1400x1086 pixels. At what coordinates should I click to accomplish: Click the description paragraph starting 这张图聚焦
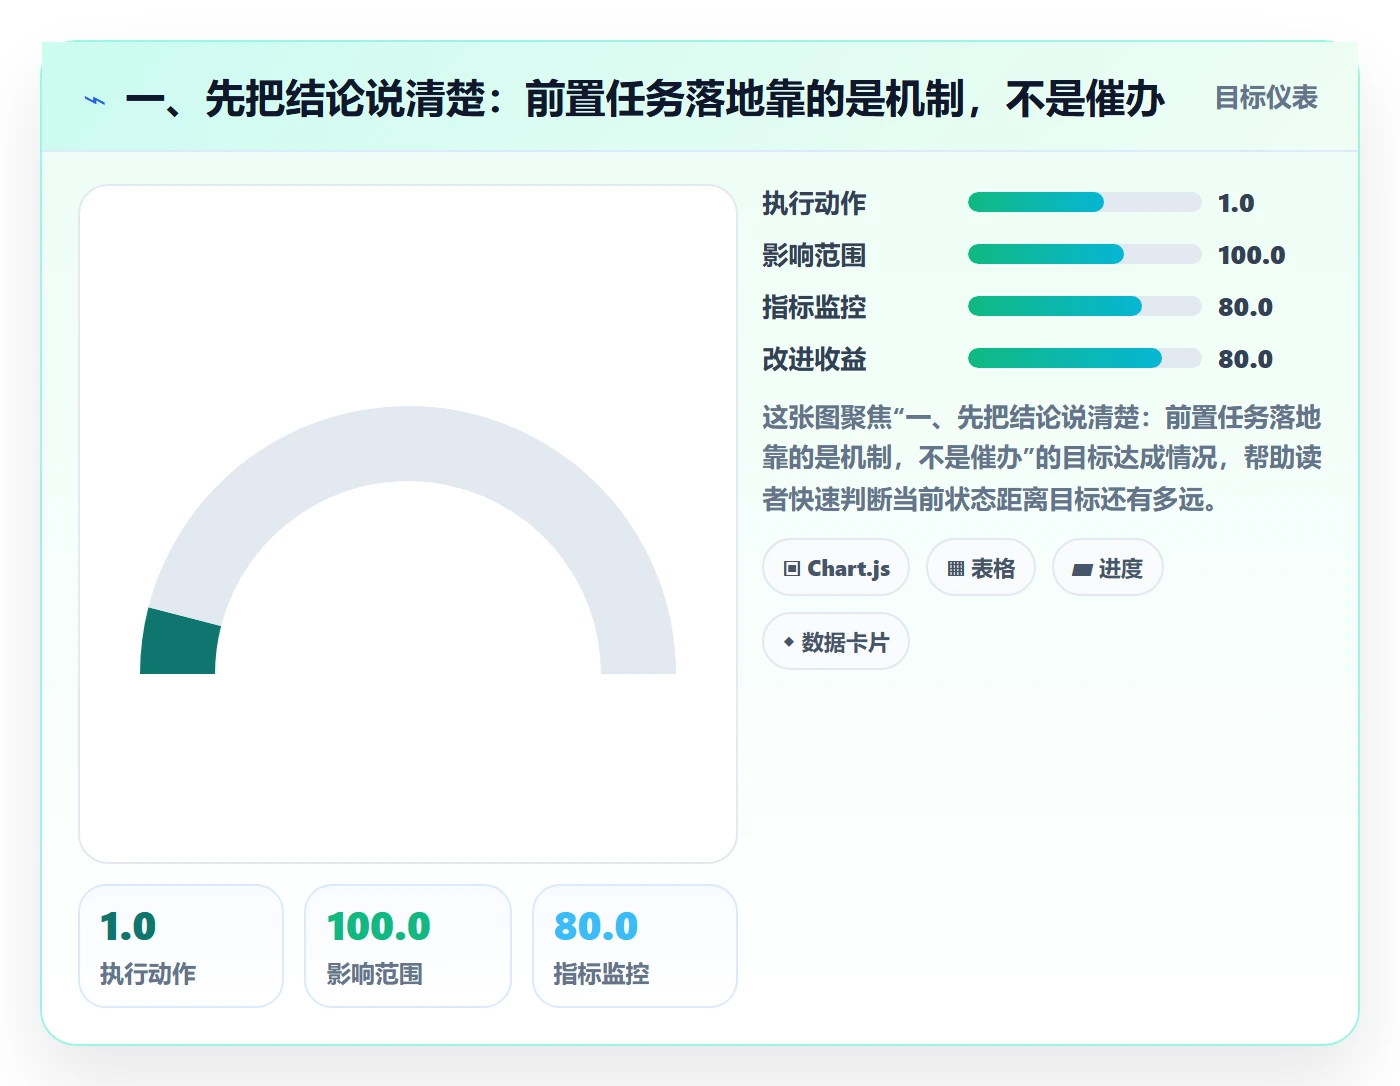1042,458
